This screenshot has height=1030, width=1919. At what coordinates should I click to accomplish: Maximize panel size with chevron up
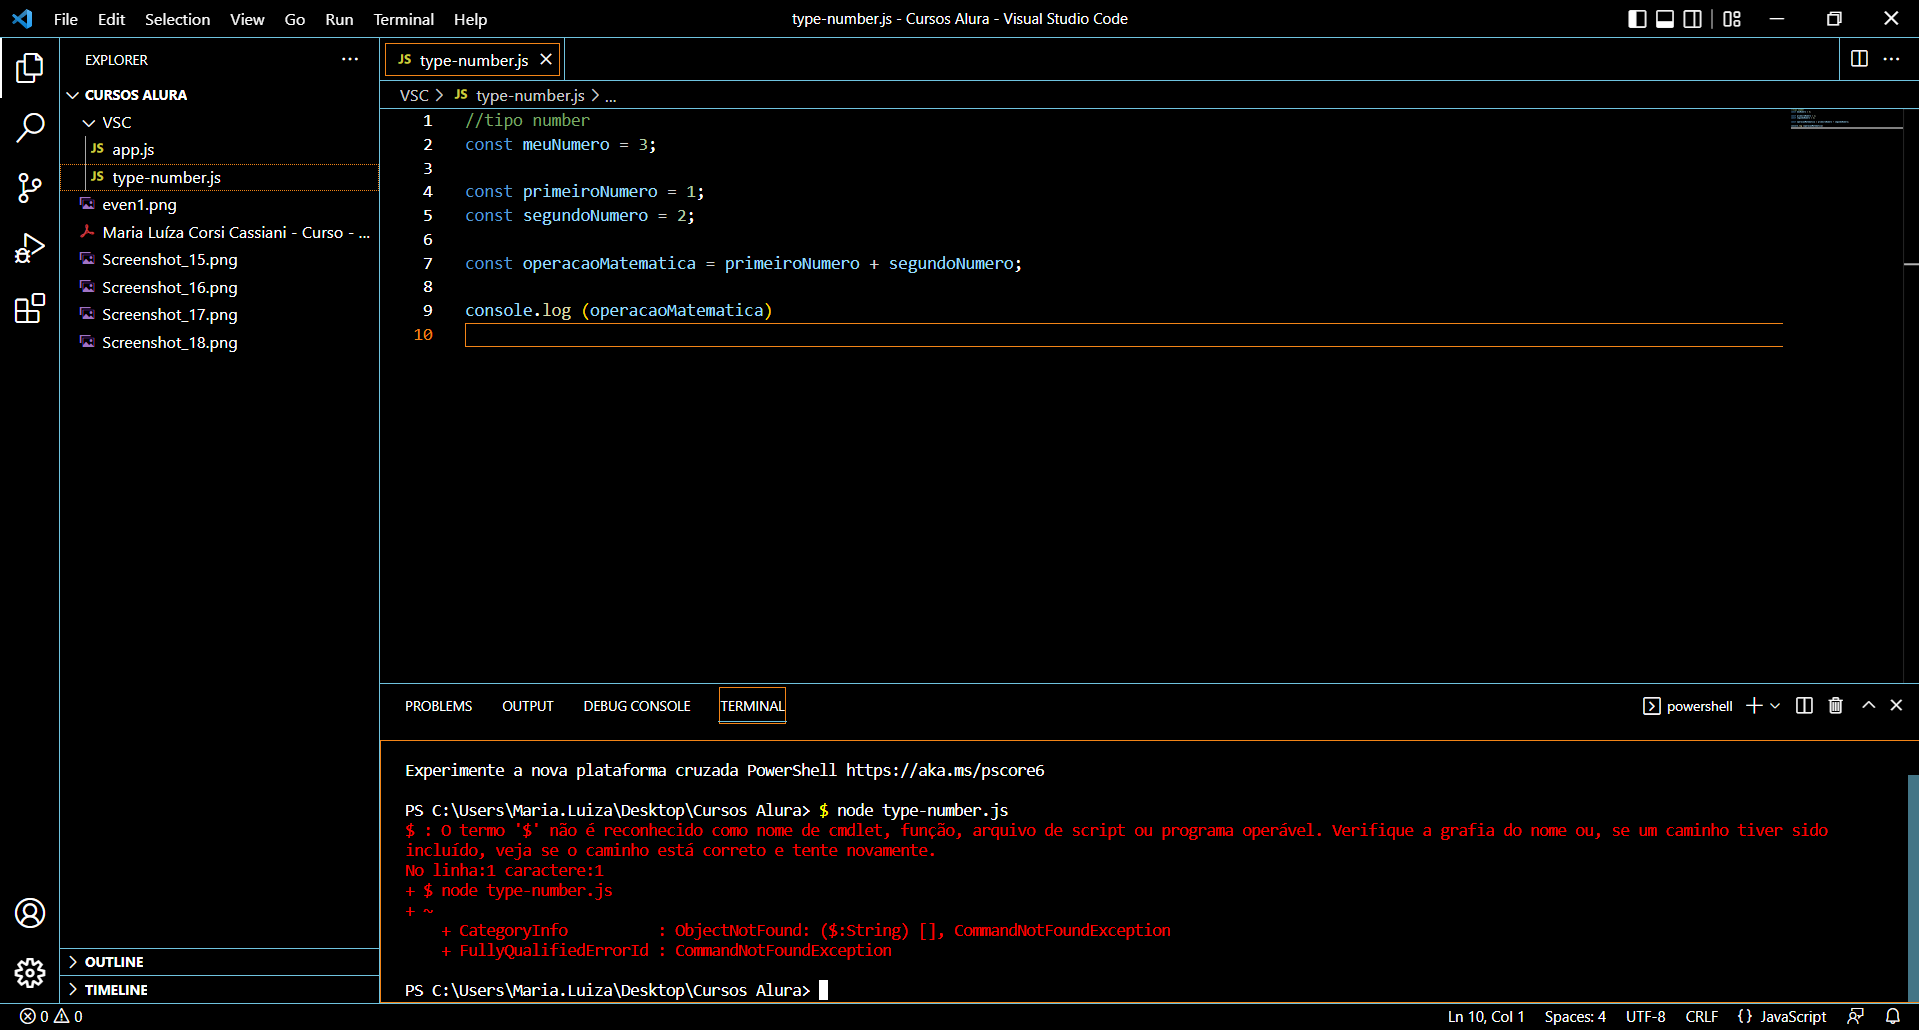coord(1868,705)
